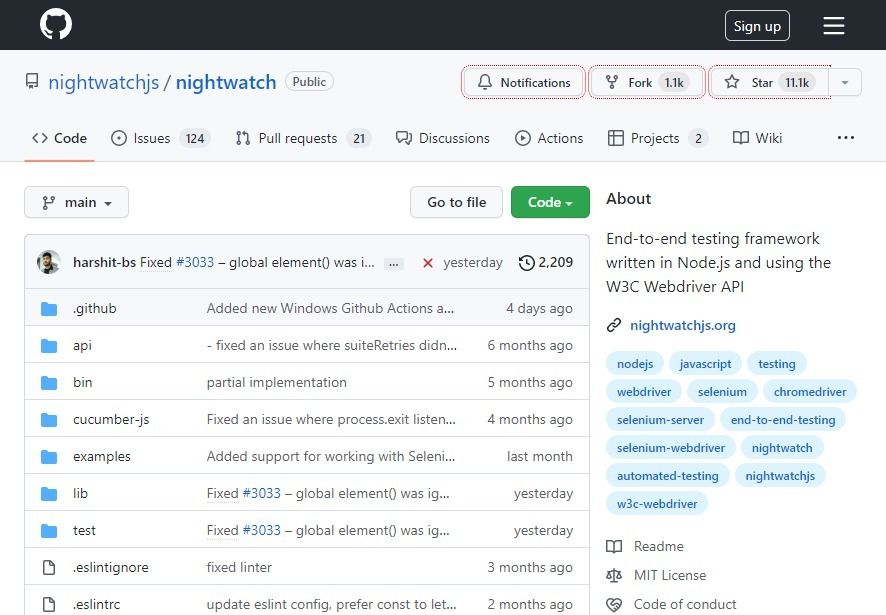Click the bin folder icon
This screenshot has width=886, height=615.
point(49,383)
